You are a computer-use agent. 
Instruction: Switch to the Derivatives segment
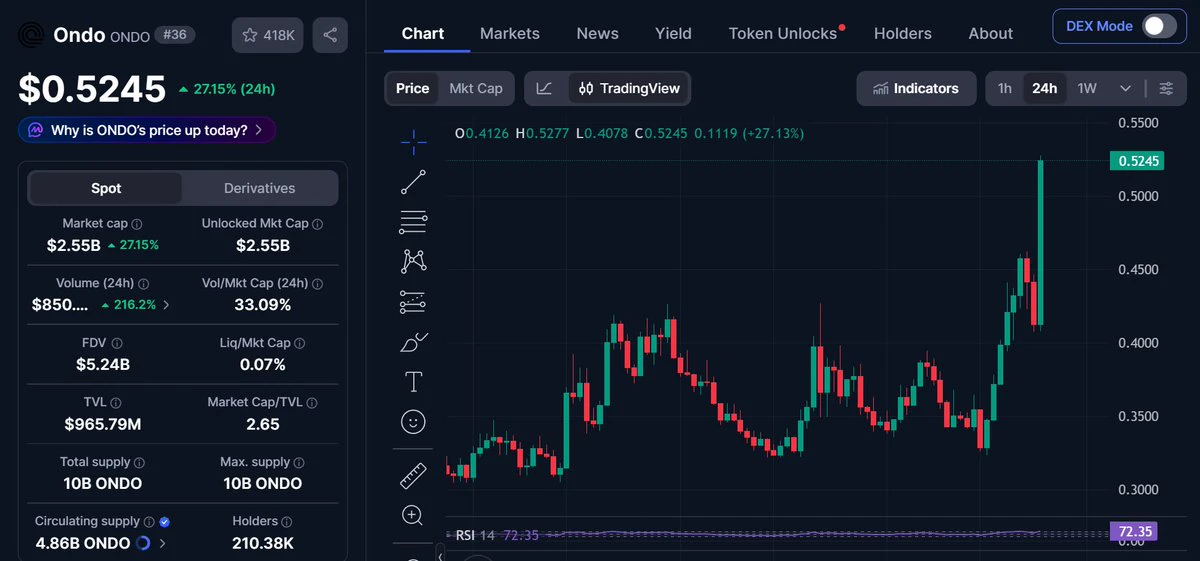pos(260,188)
